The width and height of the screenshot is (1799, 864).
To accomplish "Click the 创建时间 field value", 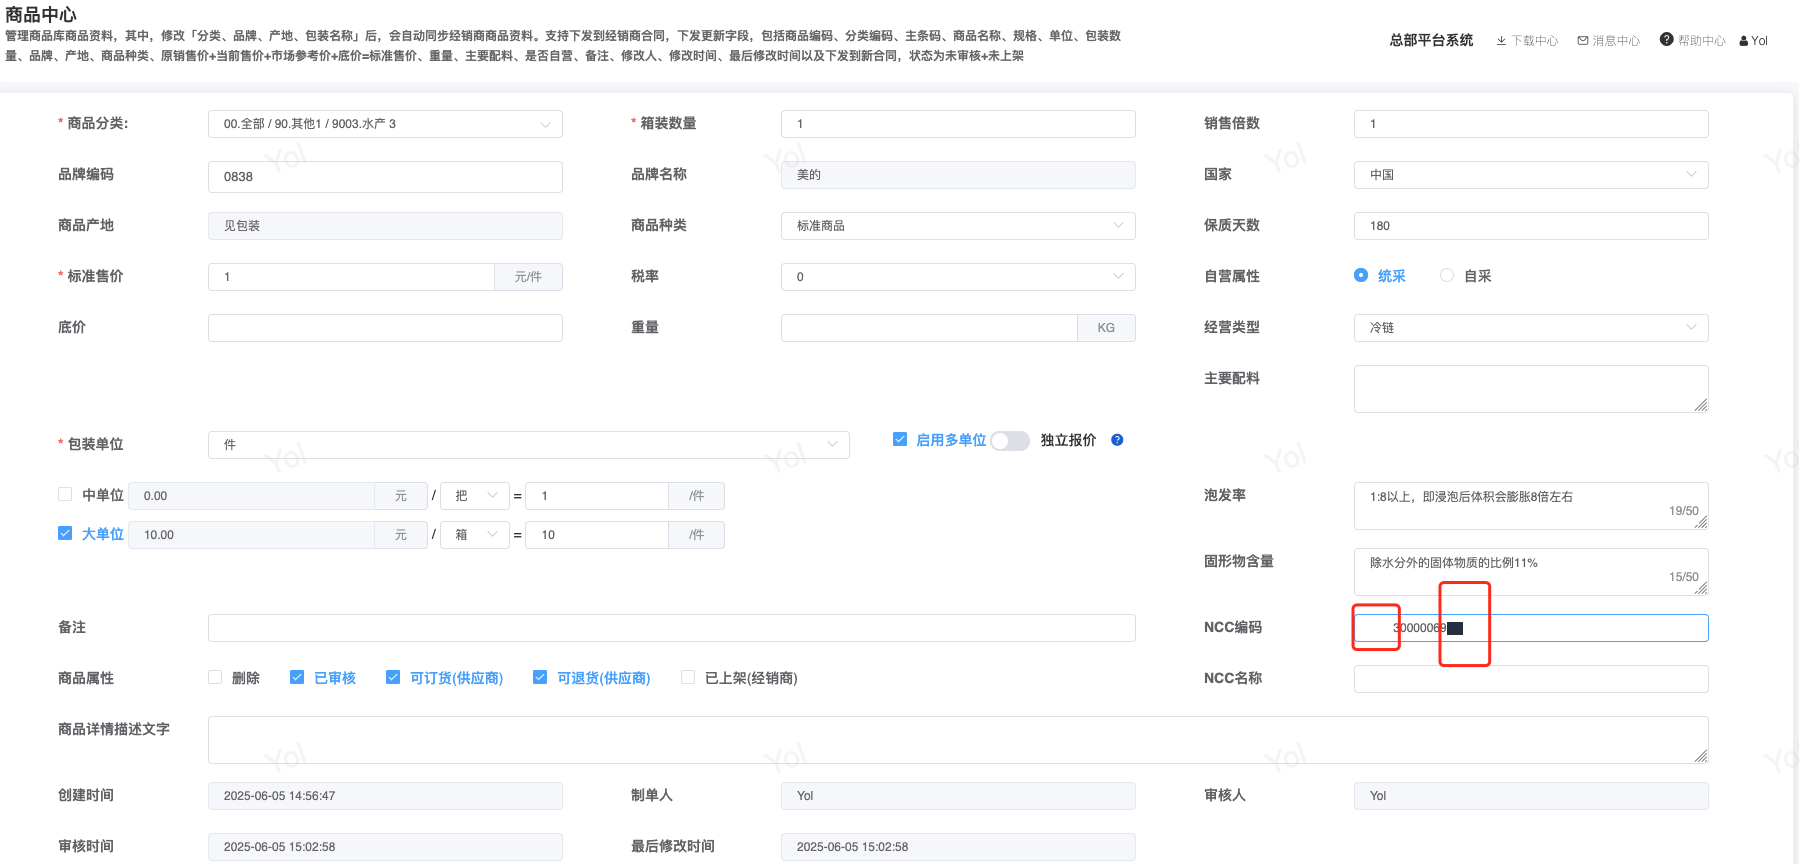I will [385, 796].
